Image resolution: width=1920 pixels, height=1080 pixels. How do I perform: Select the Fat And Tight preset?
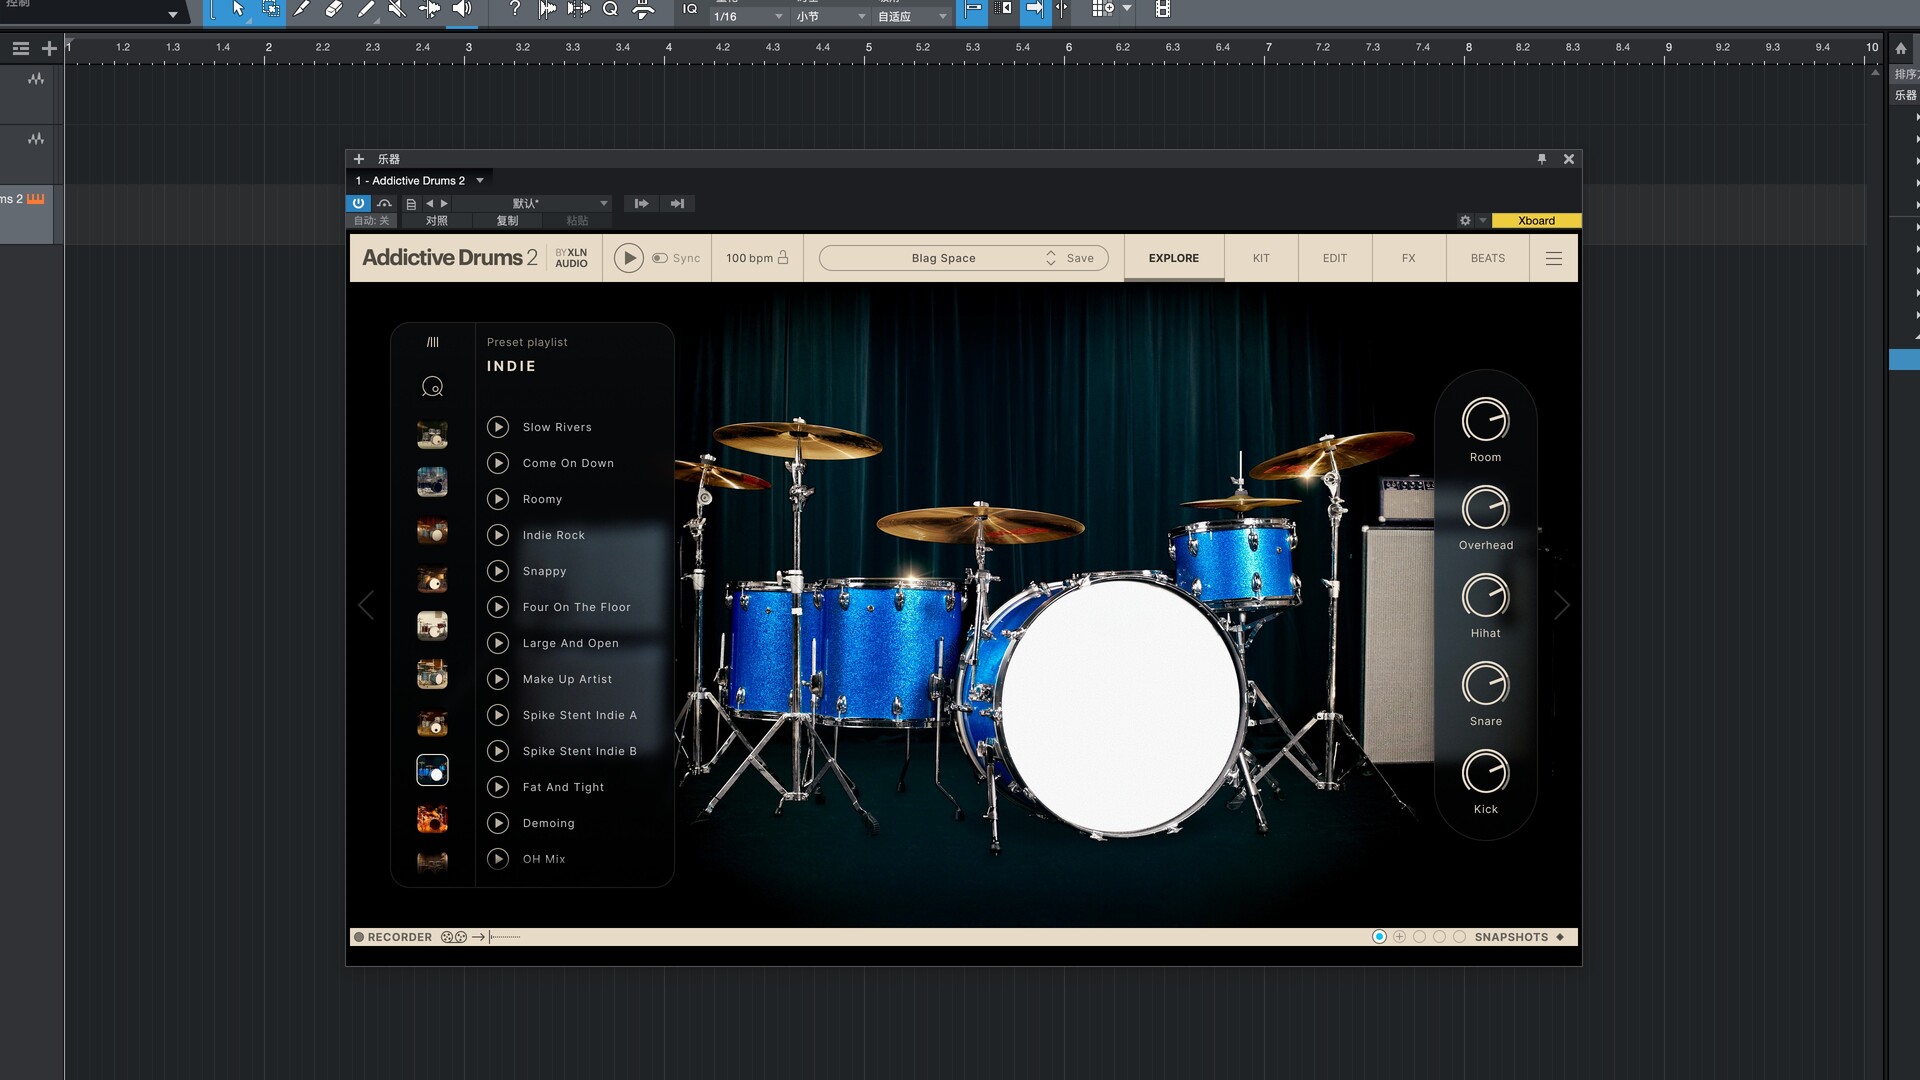tap(563, 787)
